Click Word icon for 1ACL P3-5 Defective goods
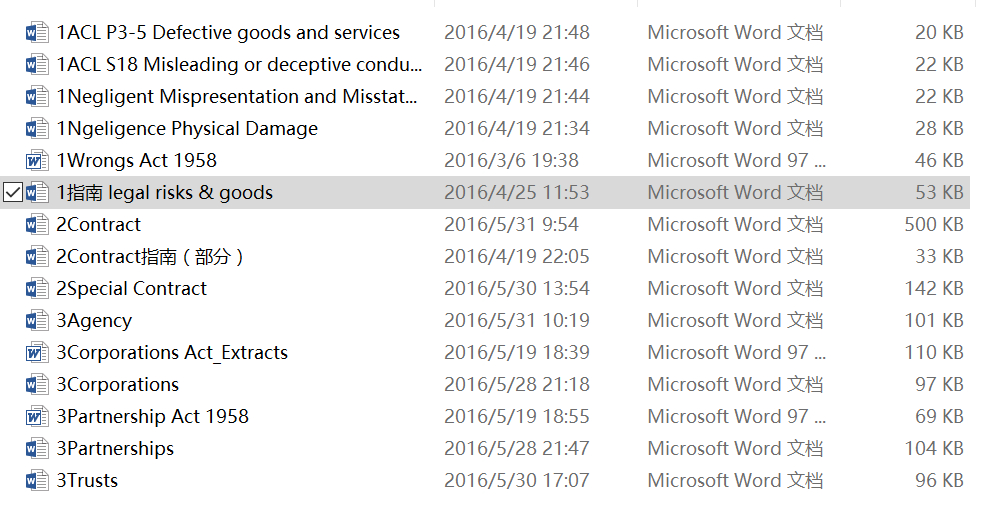Viewport: 986px width, 517px height. [37, 33]
